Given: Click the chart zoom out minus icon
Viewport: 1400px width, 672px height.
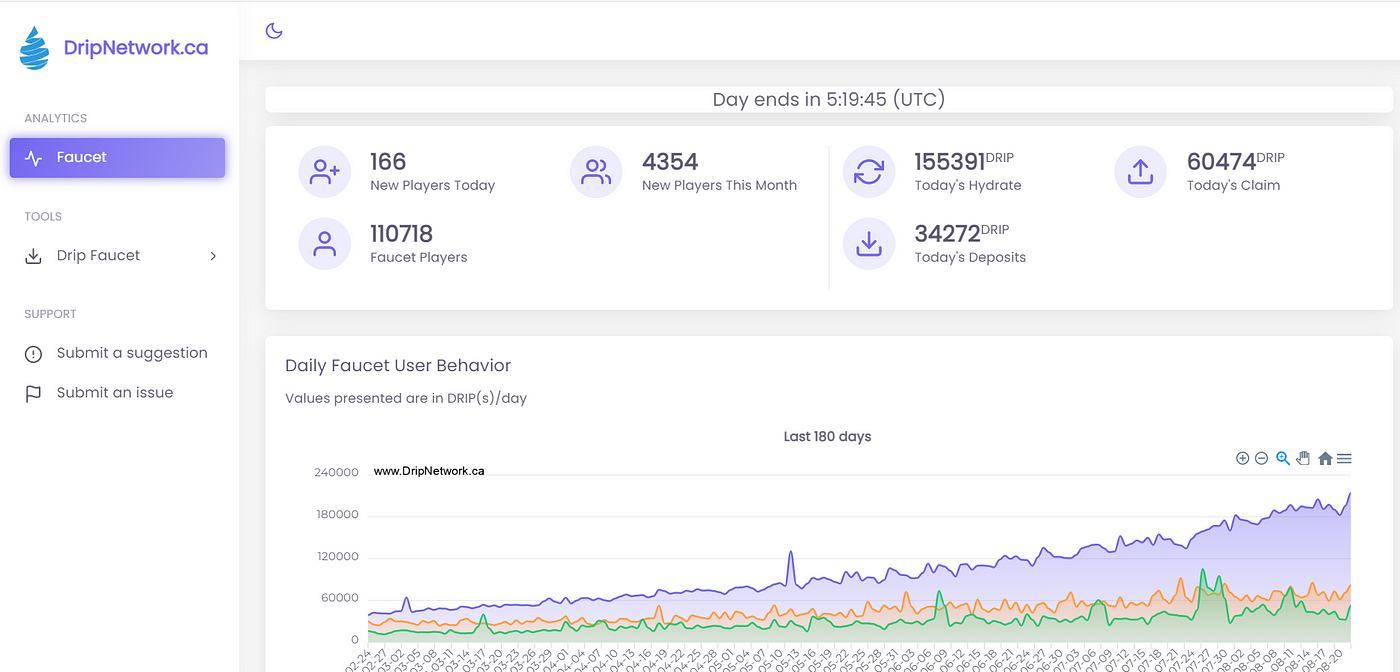Looking at the screenshot, I should click(x=1261, y=458).
